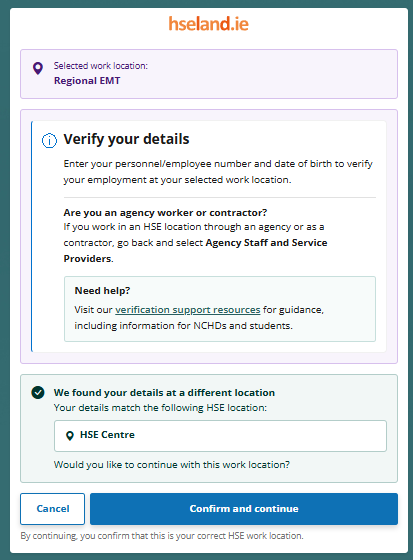Open the verification support resources link
The height and width of the screenshot is (560, 413).
pos(188,310)
